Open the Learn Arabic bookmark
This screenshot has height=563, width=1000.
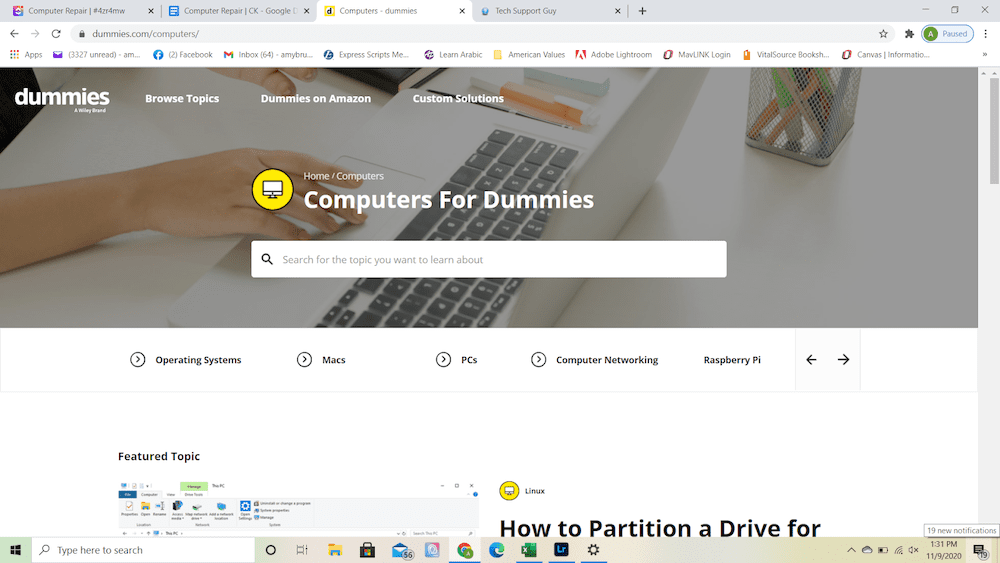(453, 55)
